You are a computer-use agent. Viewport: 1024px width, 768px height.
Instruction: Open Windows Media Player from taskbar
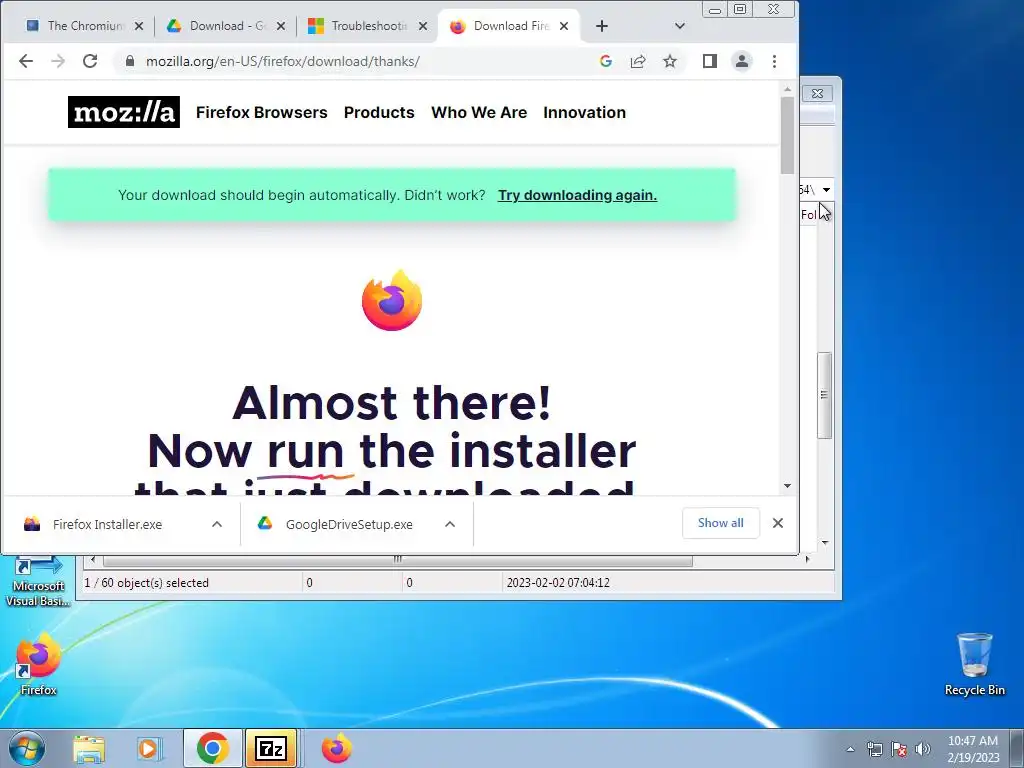click(x=150, y=748)
